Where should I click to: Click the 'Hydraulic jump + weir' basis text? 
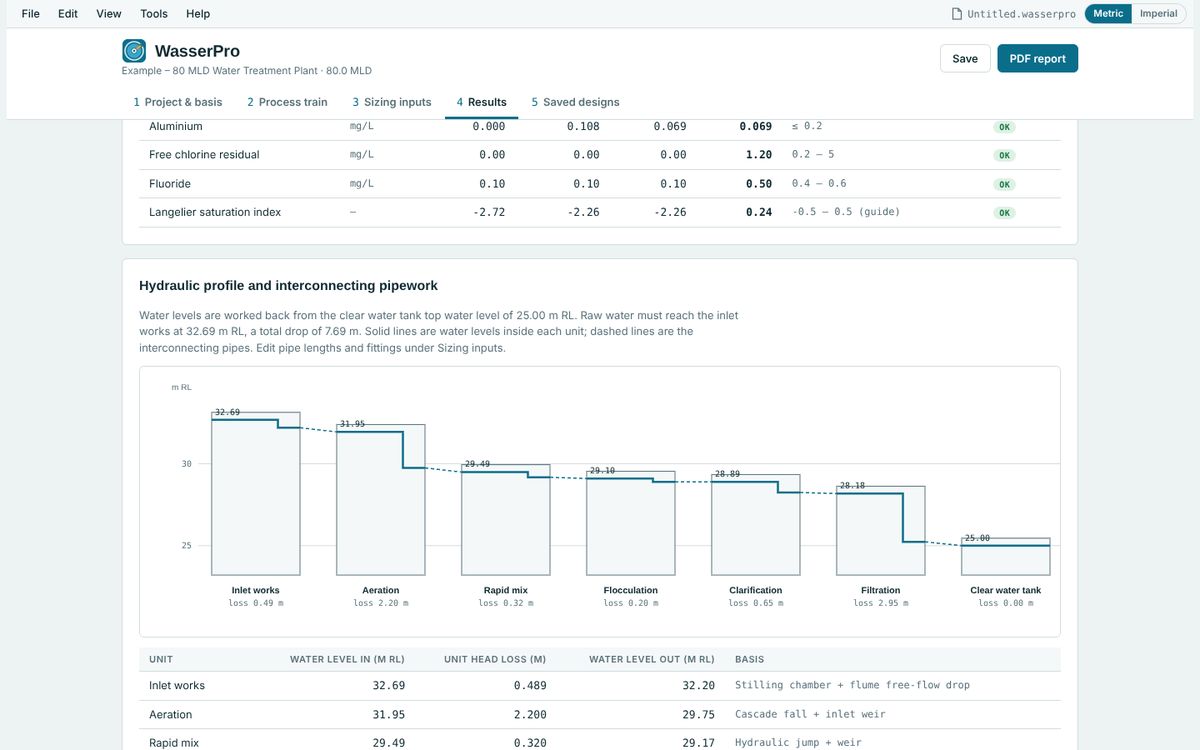(x=798, y=743)
